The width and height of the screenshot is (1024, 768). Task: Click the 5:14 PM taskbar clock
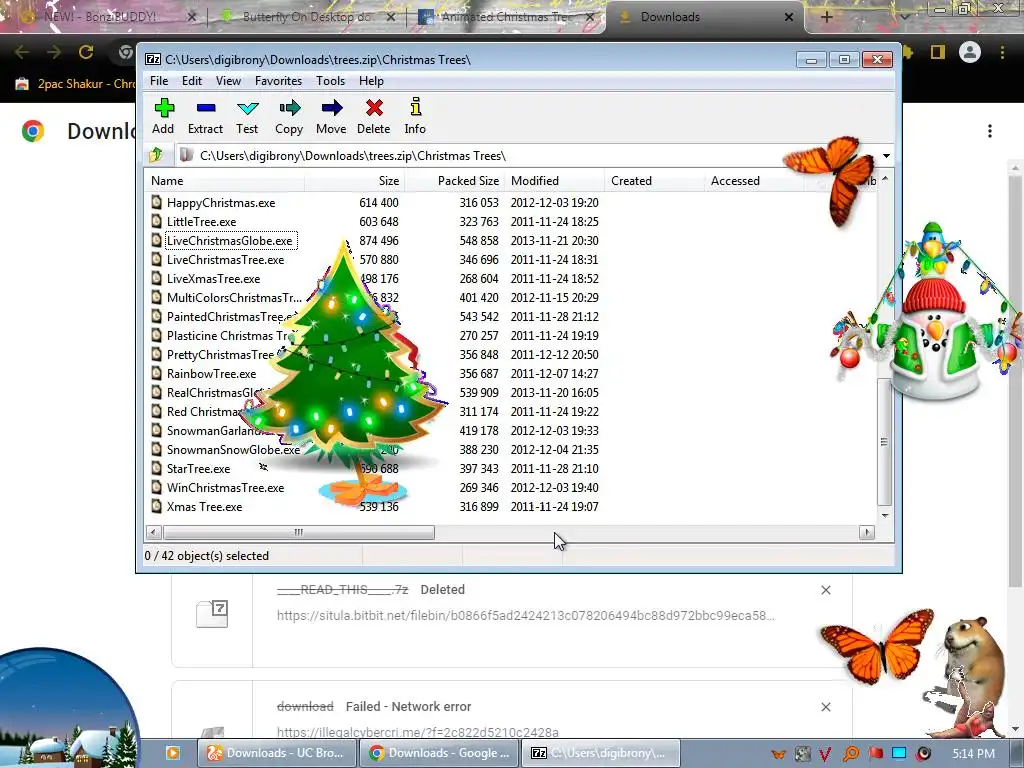coord(973,754)
